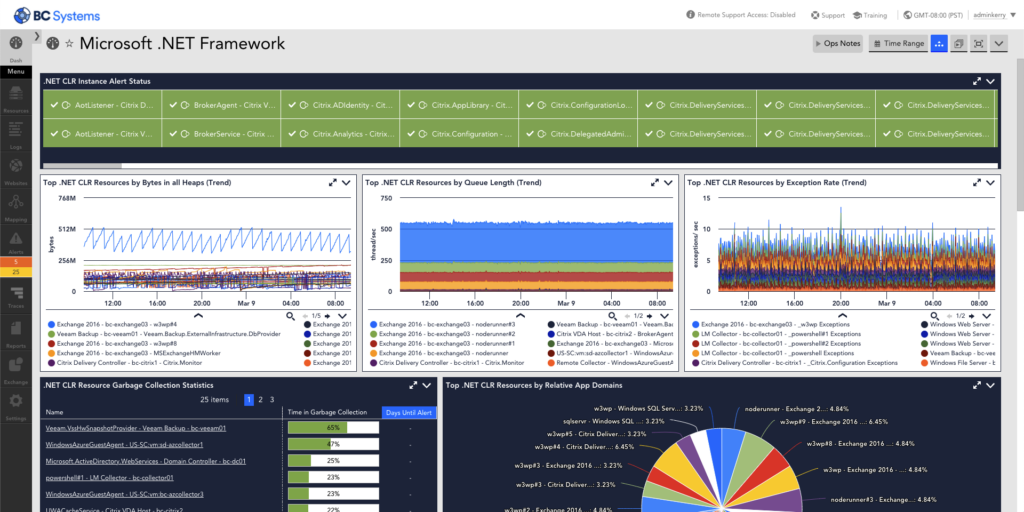Screen dimensions: 1024x512
Task: Click the clone dashboard icon button
Action: click(959, 44)
